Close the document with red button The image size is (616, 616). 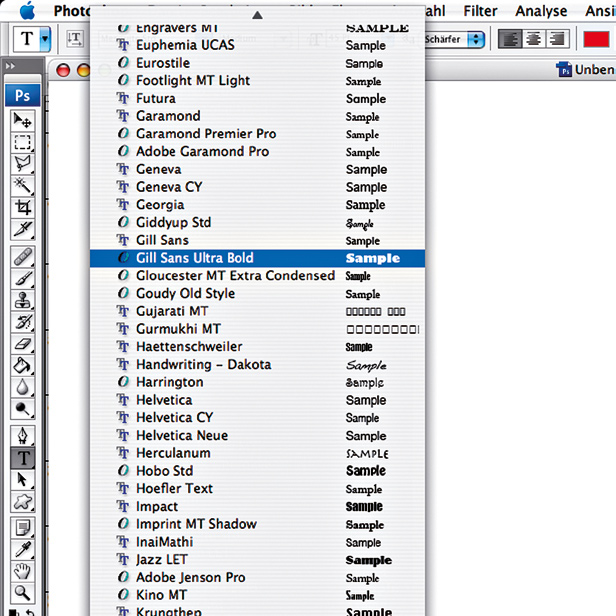pyautogui.click(x=63, y=70)
